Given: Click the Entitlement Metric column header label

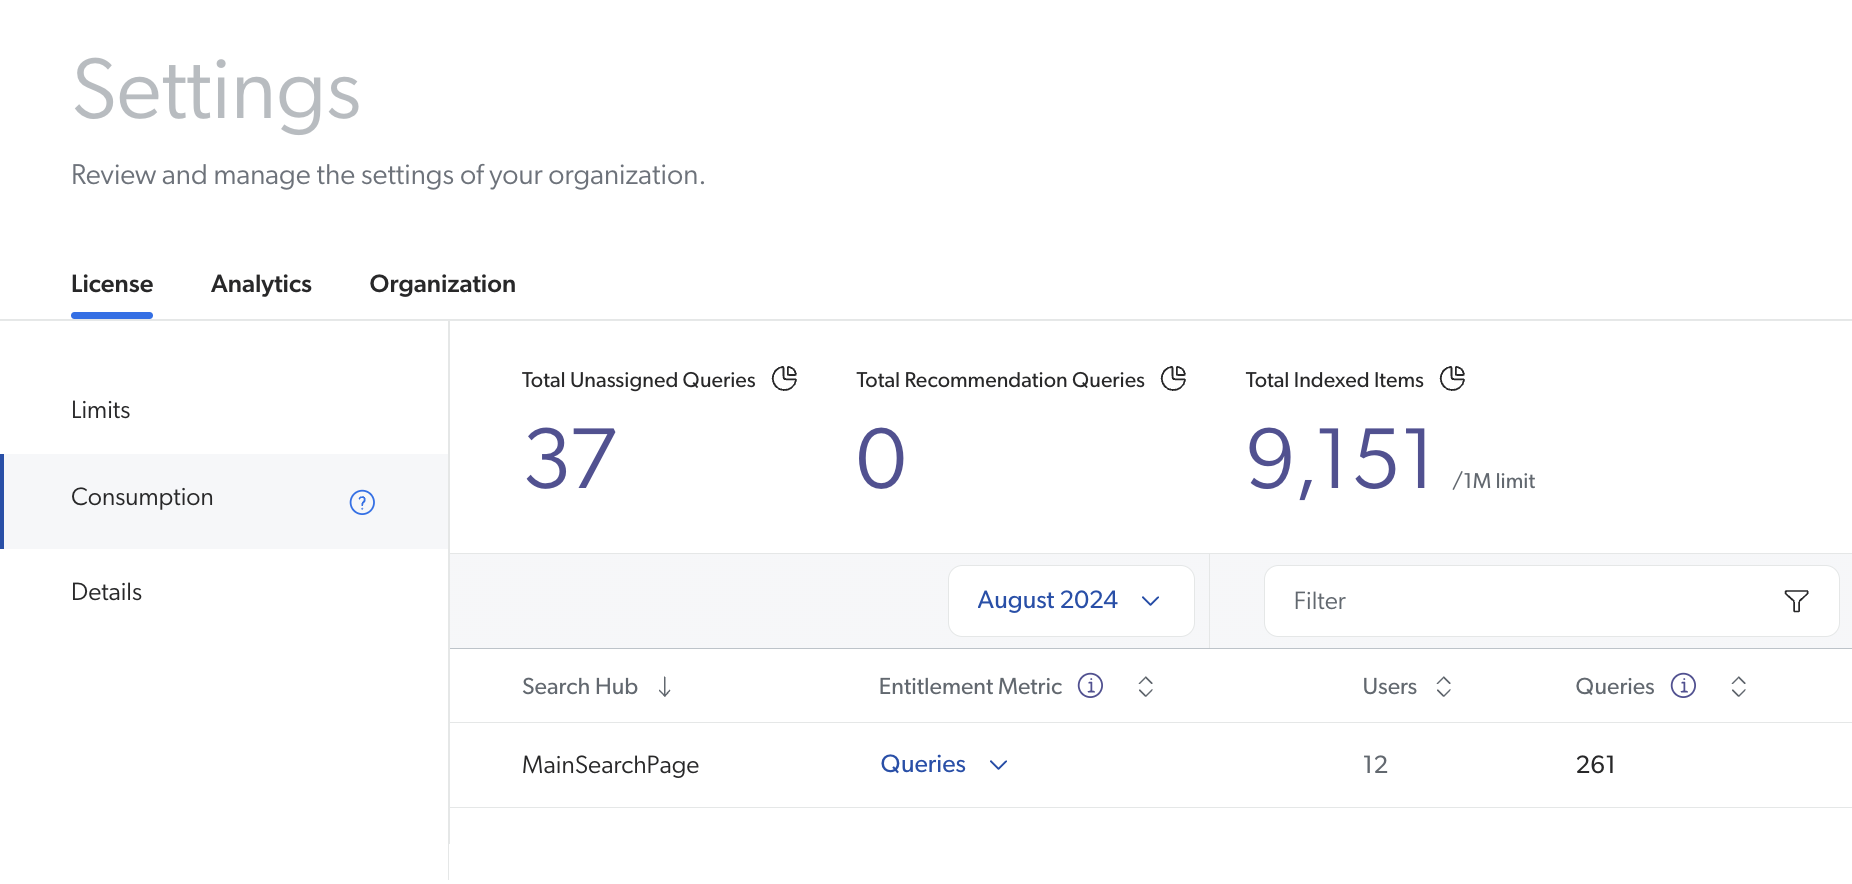Looking at the screenshot, I should [x=970, y=687].
